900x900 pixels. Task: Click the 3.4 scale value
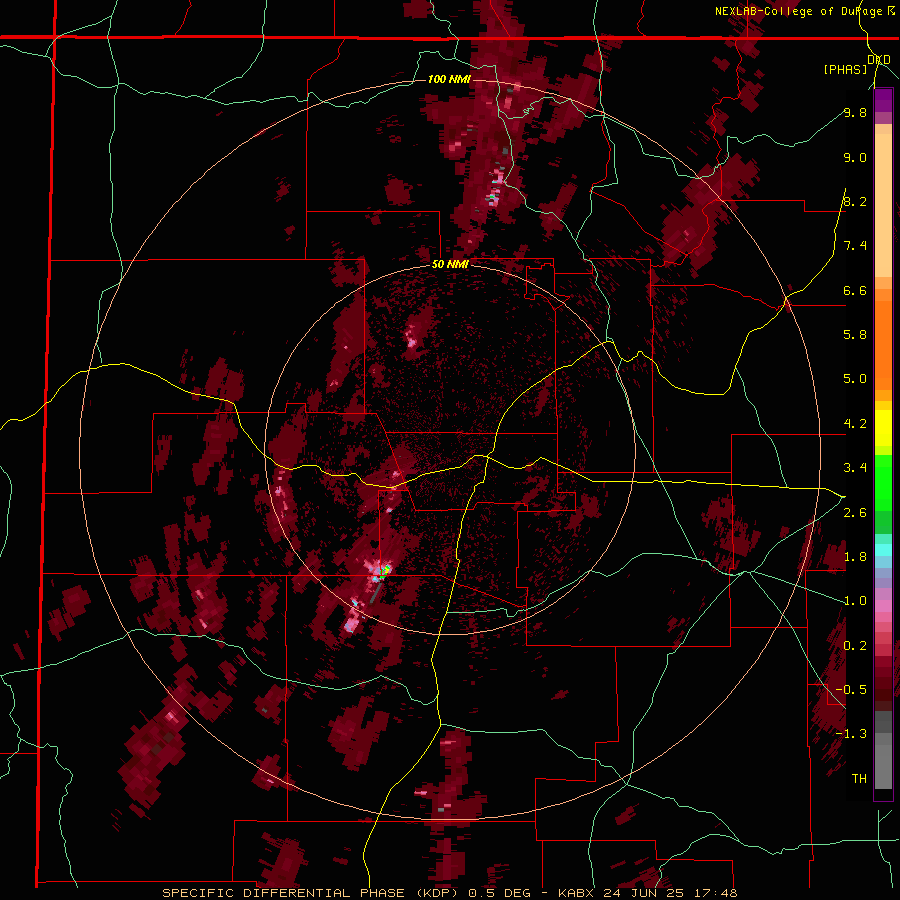point(855,468)
